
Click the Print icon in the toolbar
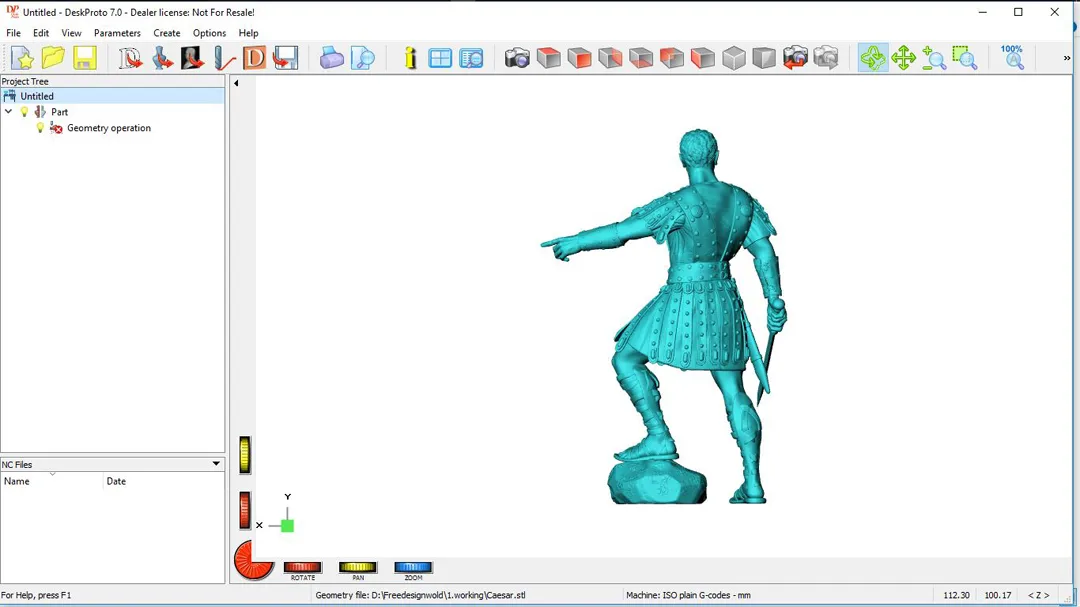tap(331, 58)
